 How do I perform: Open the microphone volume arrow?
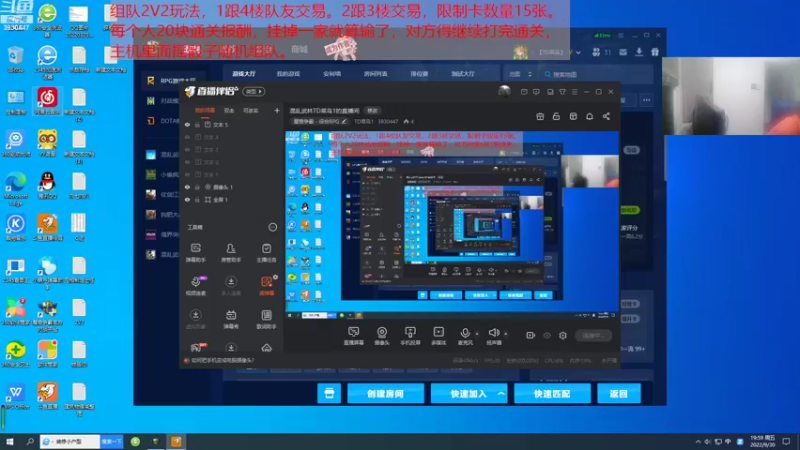pos(477,334)
